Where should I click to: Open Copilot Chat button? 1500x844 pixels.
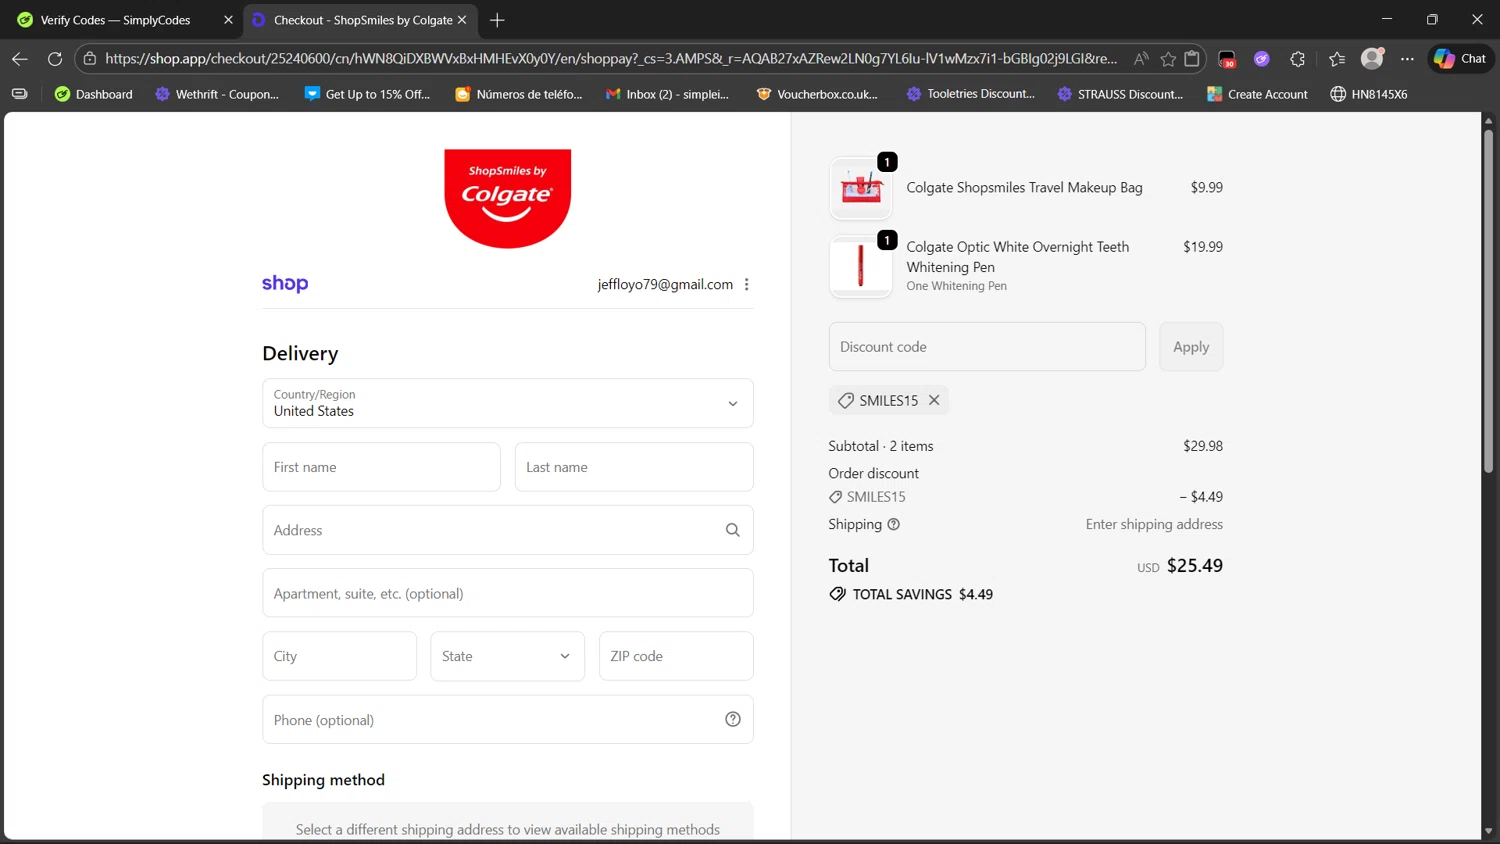1460,59
